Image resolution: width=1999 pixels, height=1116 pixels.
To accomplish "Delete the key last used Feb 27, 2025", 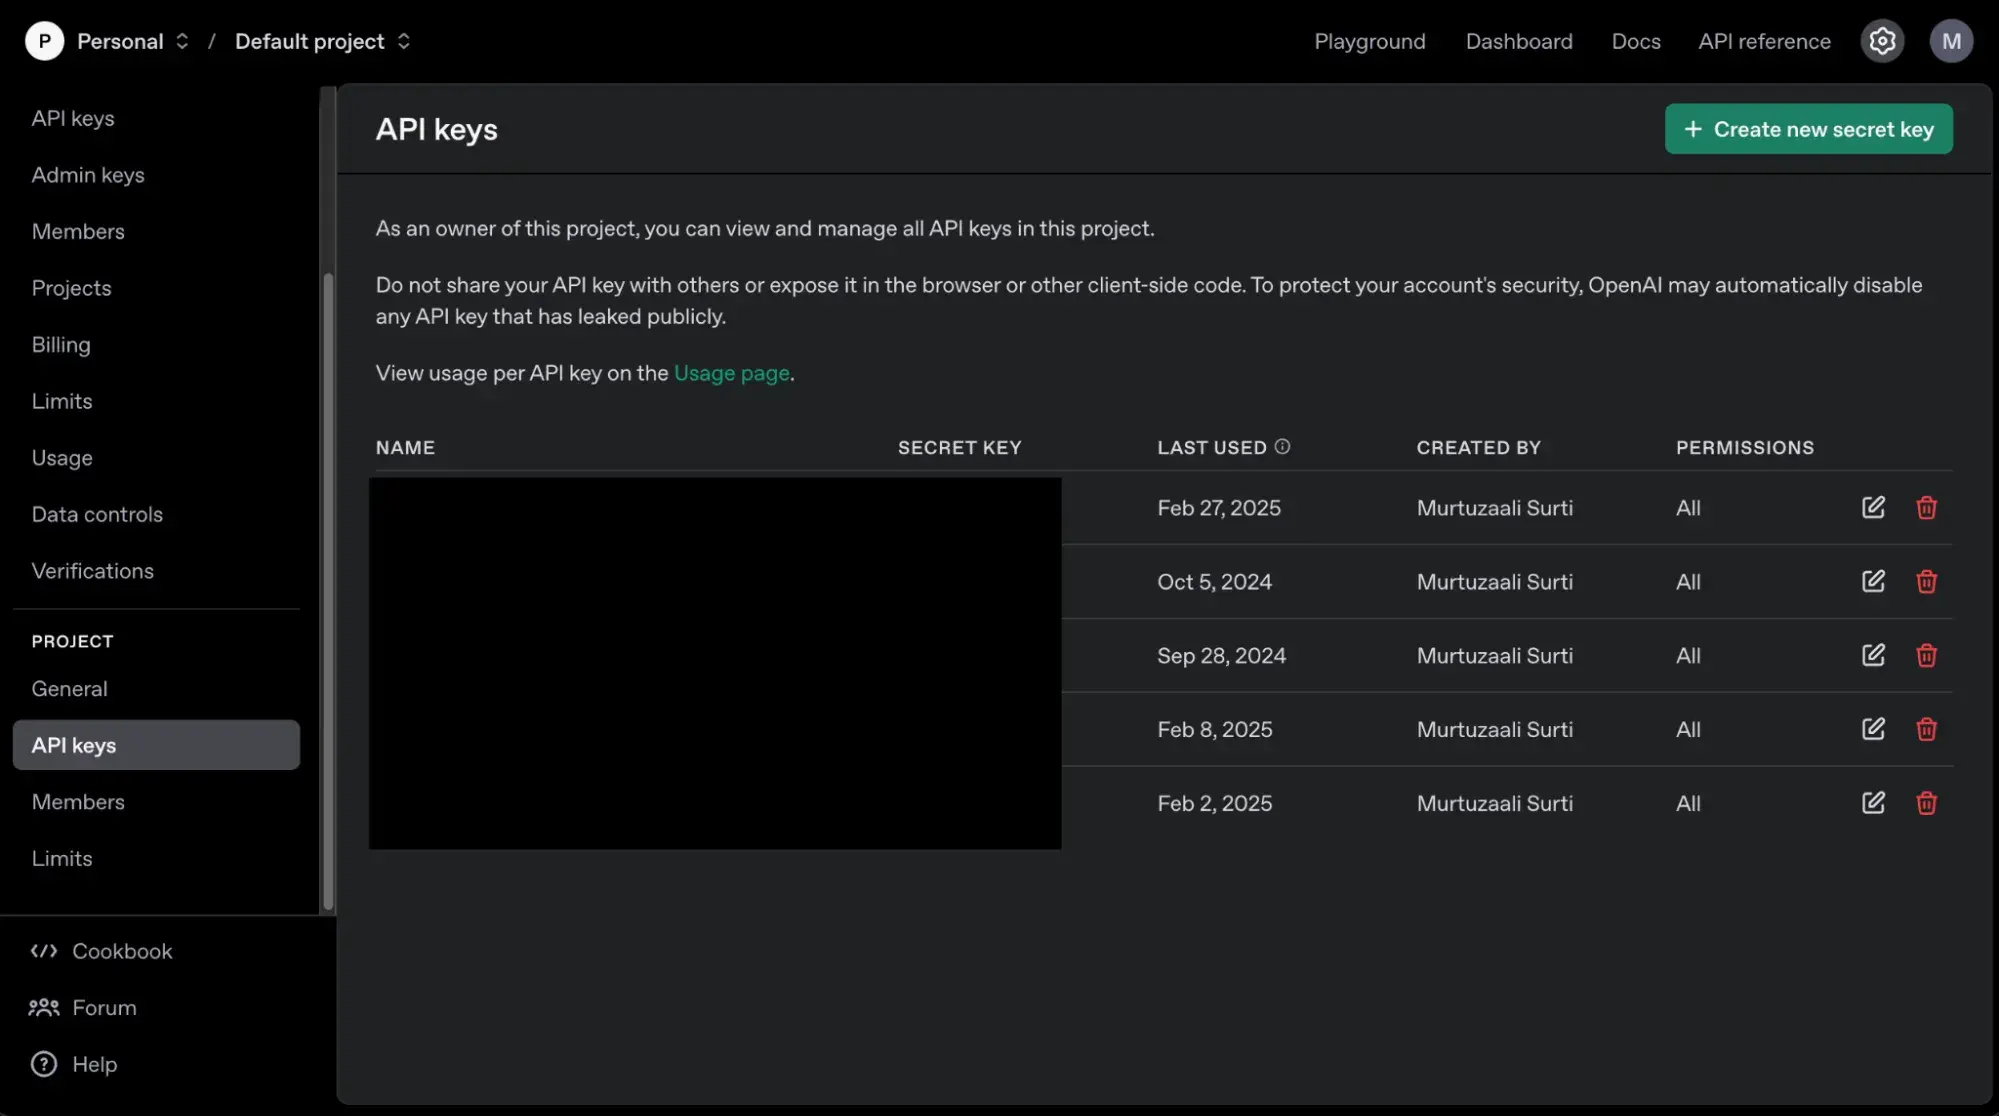I will (1926, 508).
